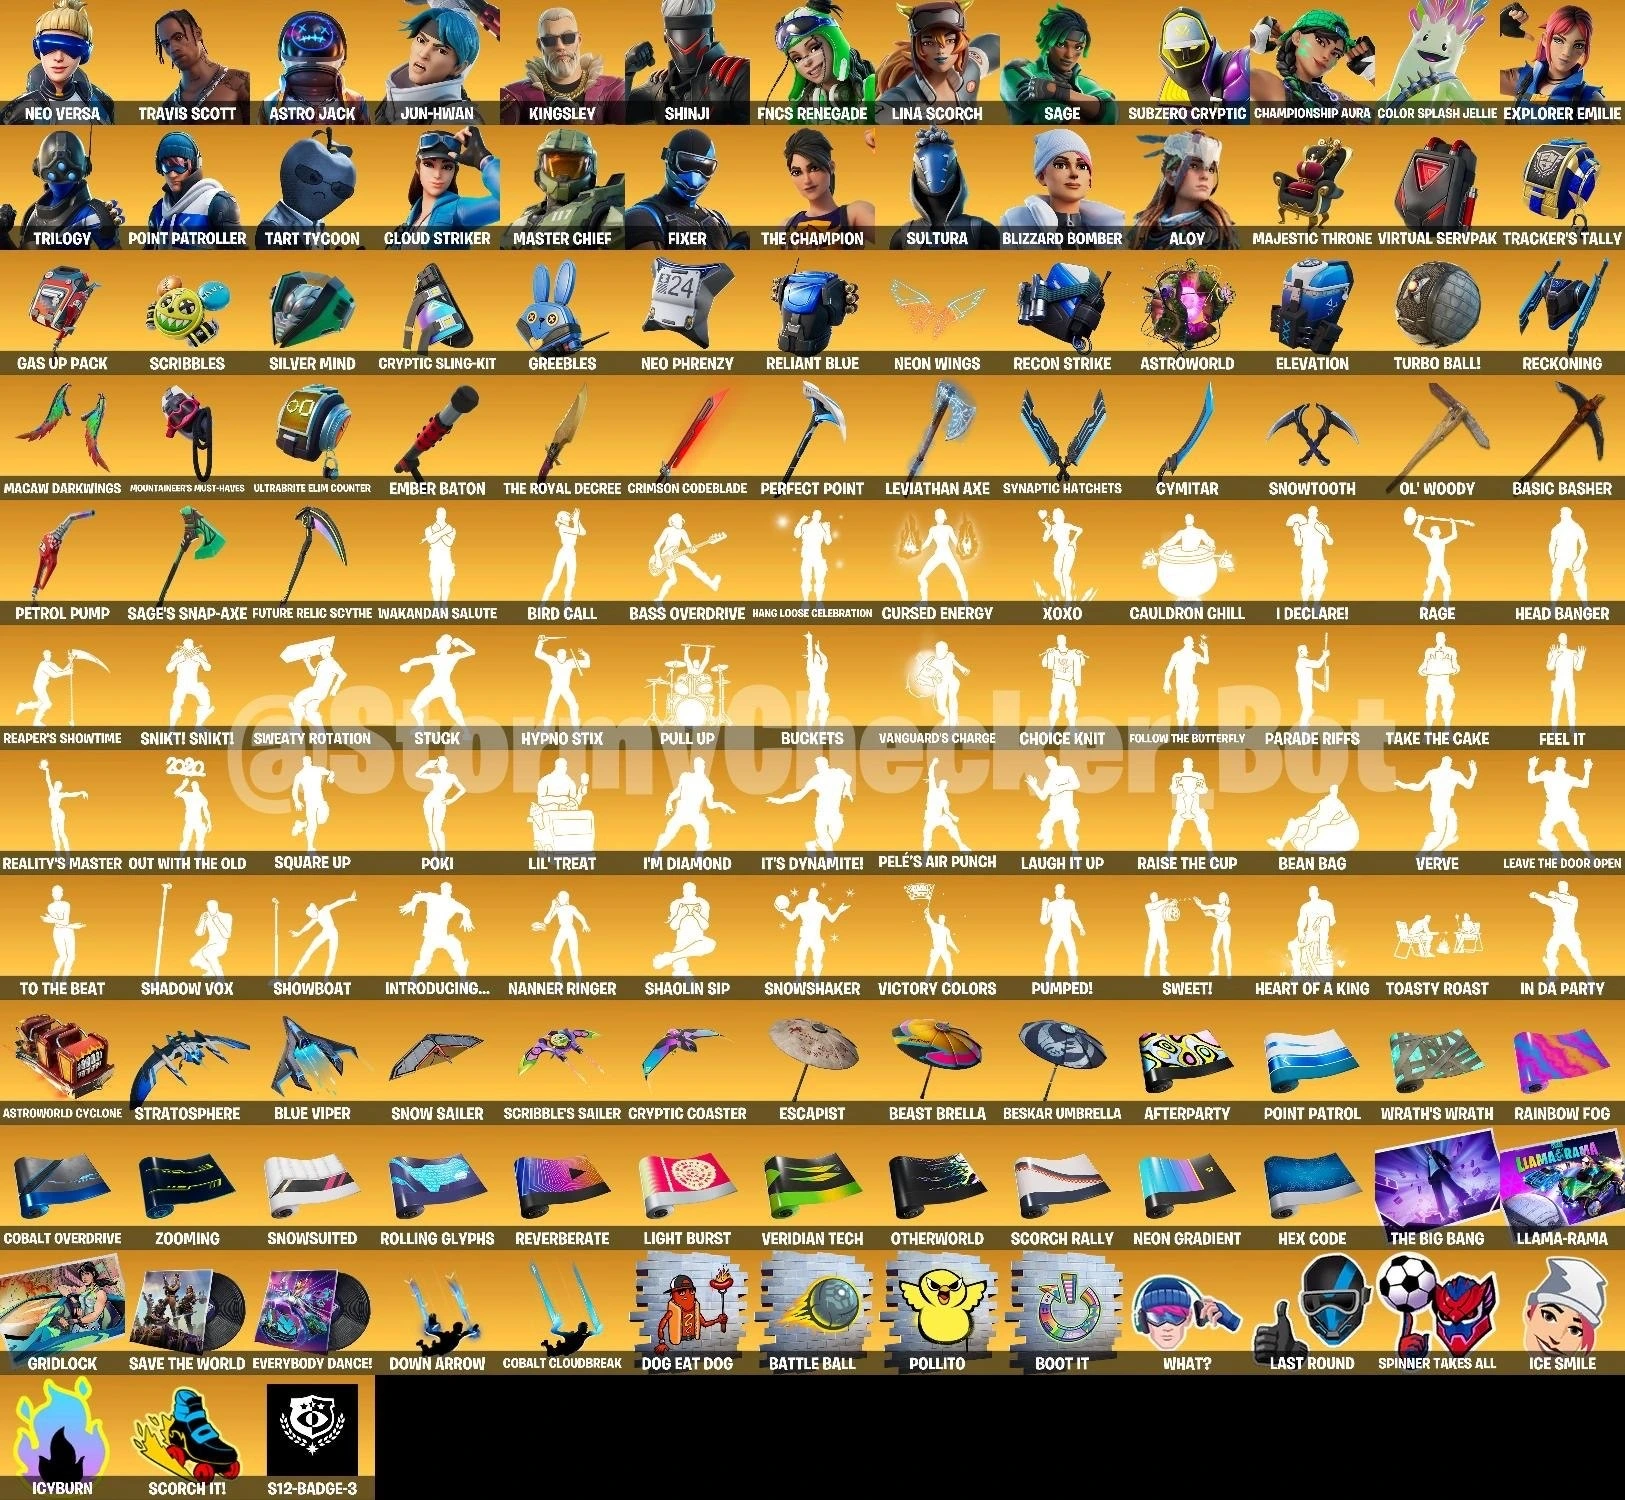
Task: Pick the Turbo Ball! back bling
Action: click(1437, 312)
